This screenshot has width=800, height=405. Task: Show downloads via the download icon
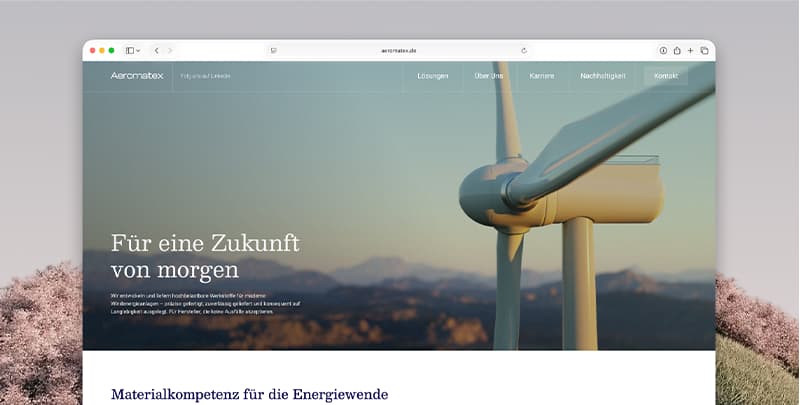(x=663, y=50)
